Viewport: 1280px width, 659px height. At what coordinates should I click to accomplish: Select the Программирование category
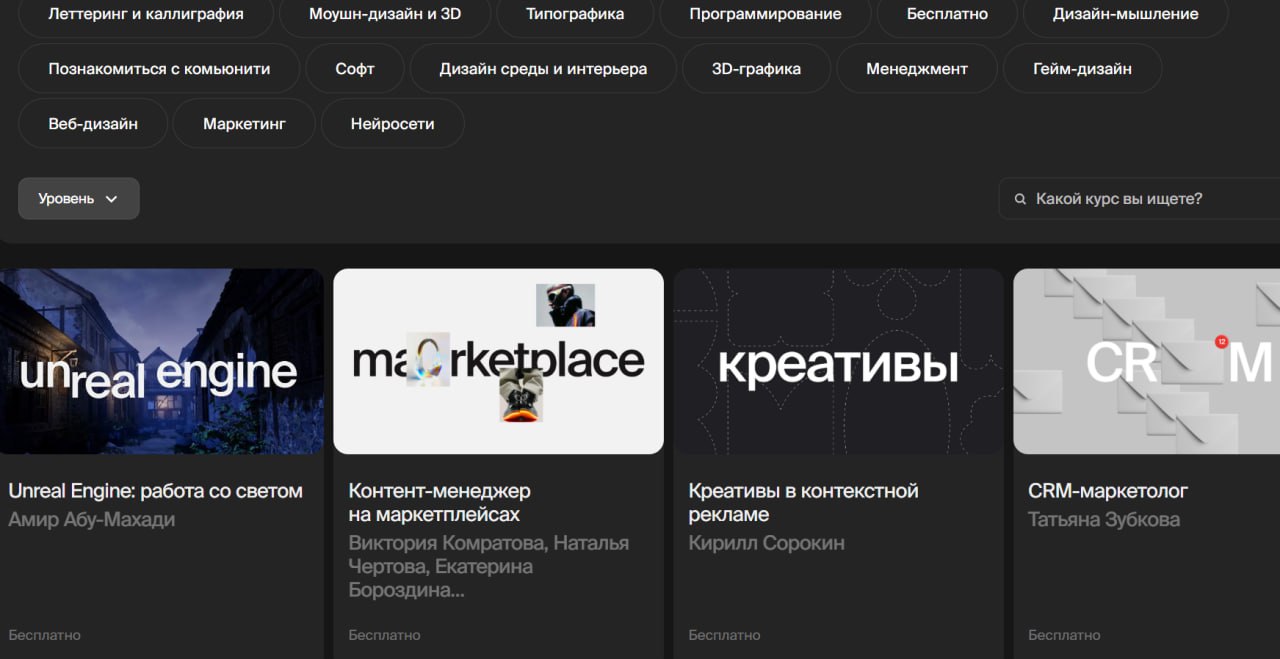[765, 15]
